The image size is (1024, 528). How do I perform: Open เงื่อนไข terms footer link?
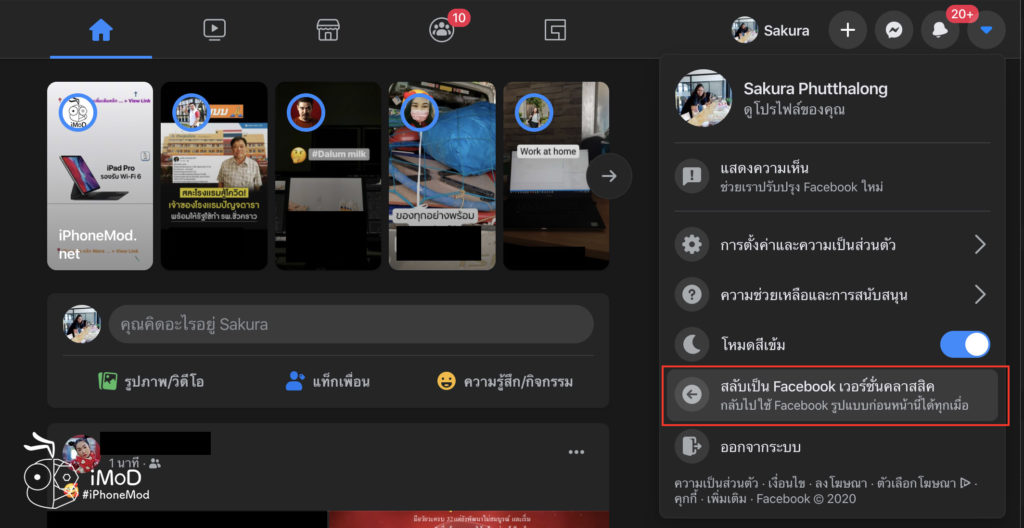(x=786, y=484)
